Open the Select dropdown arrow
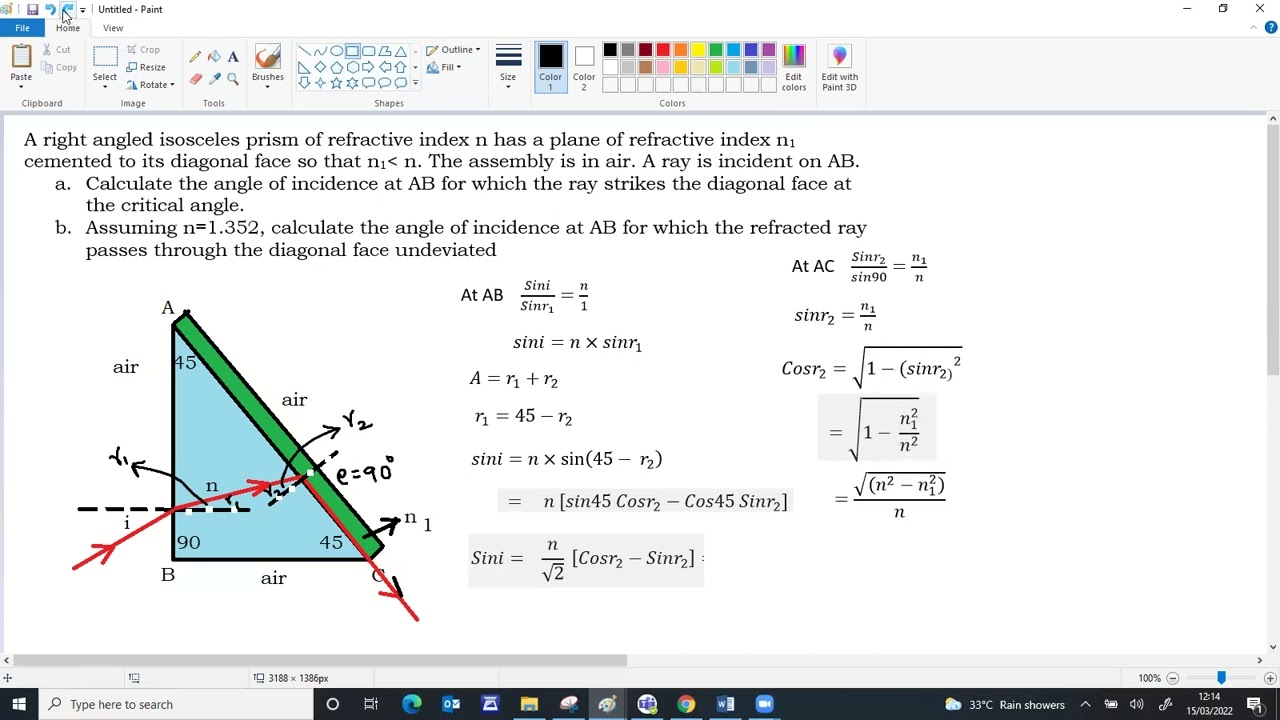The image size is (1280, 720). point(104,87)
